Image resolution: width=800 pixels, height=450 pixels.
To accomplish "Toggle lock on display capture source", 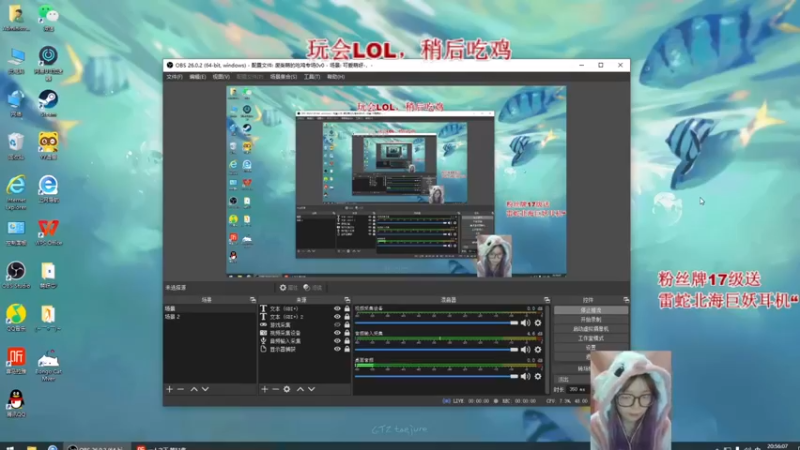I will tap(347, 349).
